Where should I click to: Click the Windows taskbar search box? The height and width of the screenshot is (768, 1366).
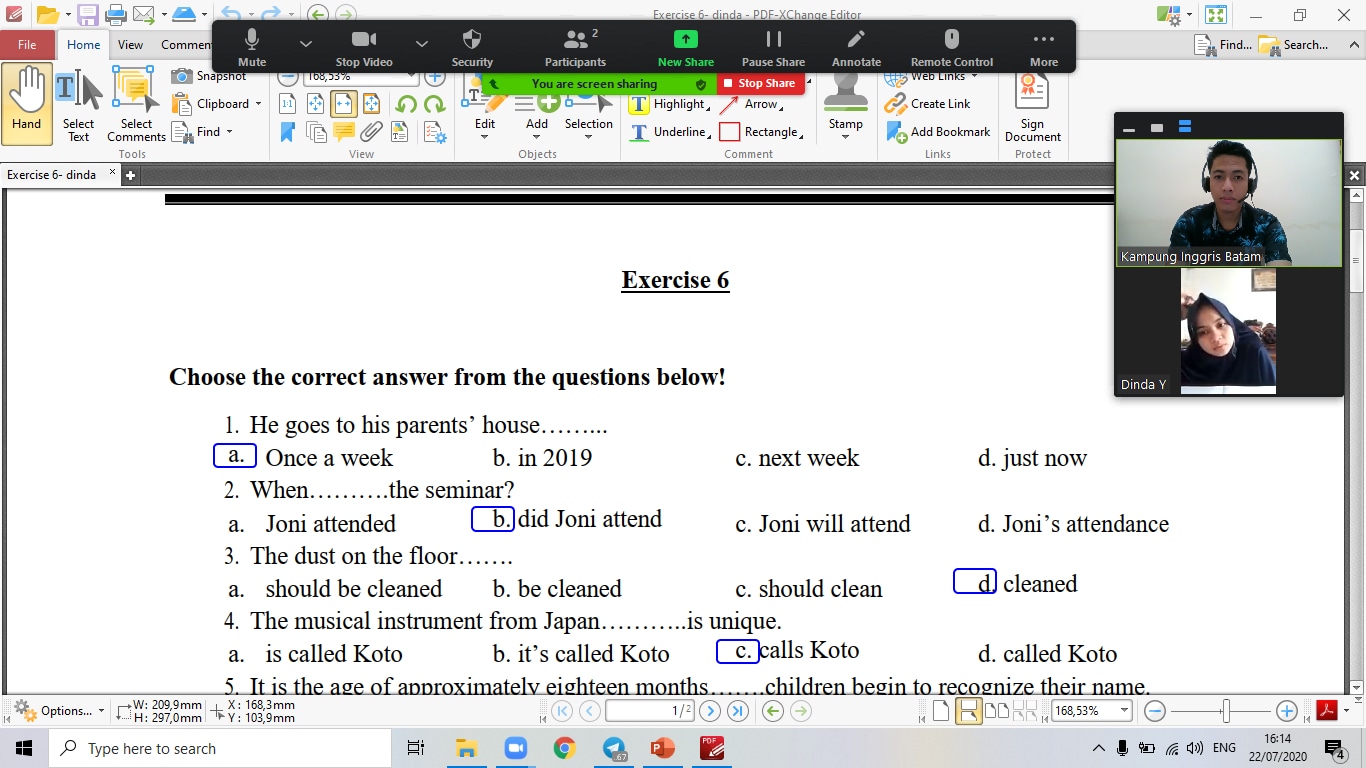(x=220, y=748)
